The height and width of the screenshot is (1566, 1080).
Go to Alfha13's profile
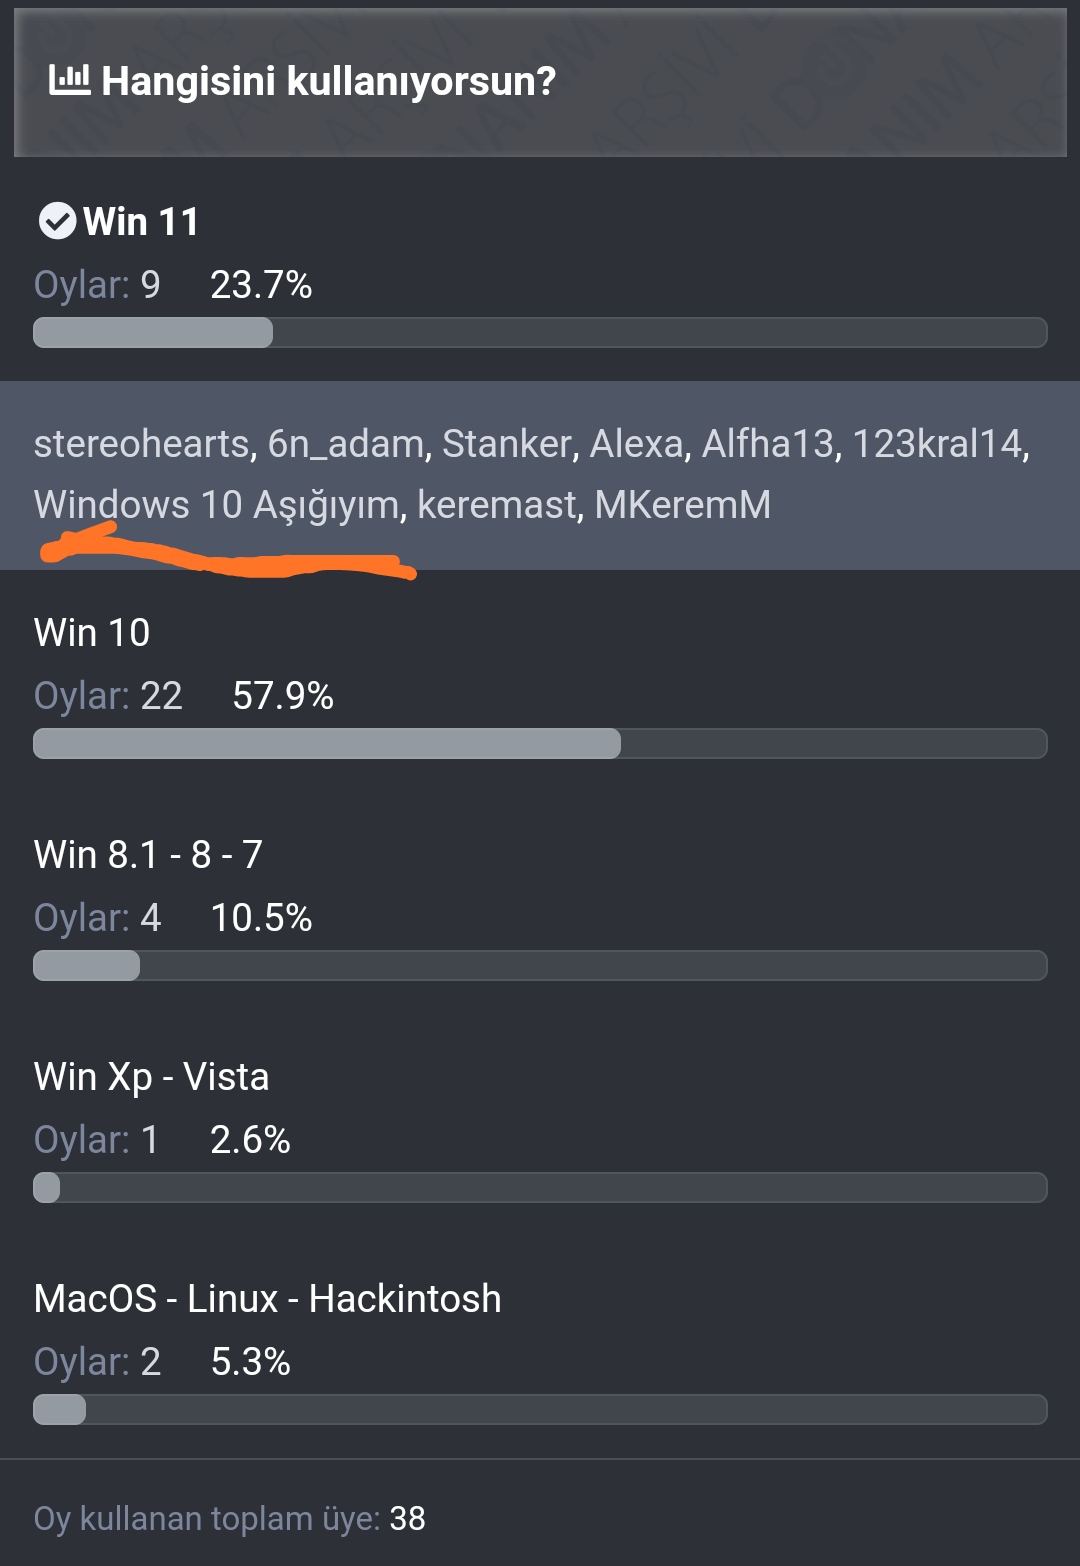[768, 444]
